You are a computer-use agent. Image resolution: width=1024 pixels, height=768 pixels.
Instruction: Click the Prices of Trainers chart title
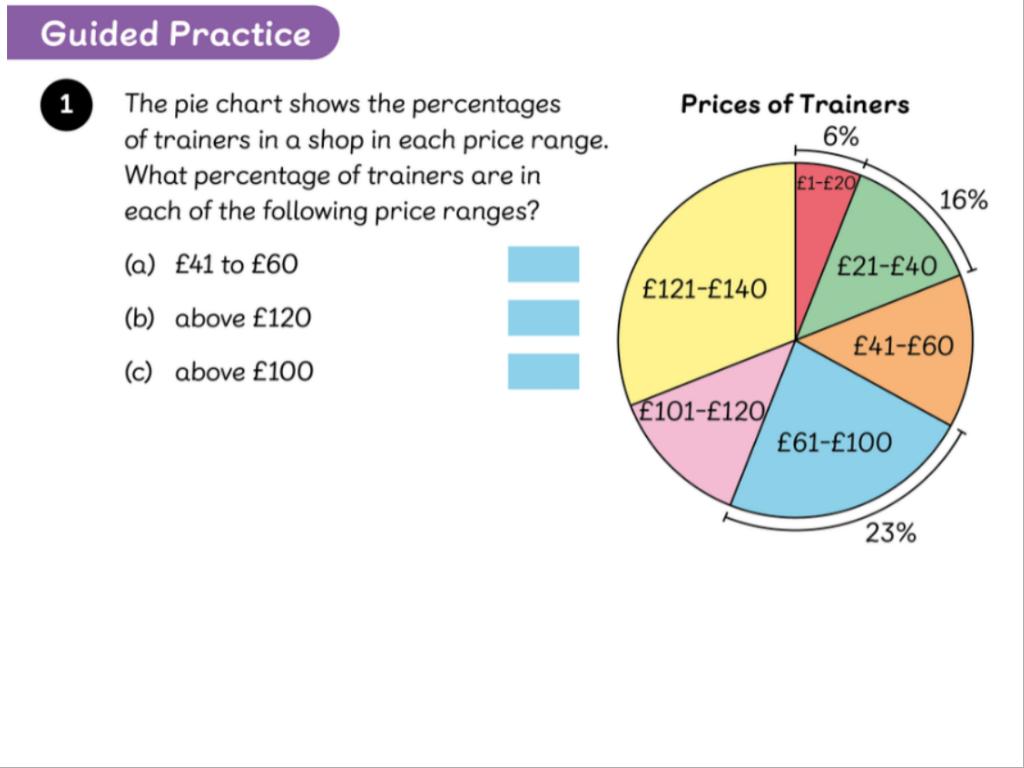pyautogui.click(x=795, y=104)
